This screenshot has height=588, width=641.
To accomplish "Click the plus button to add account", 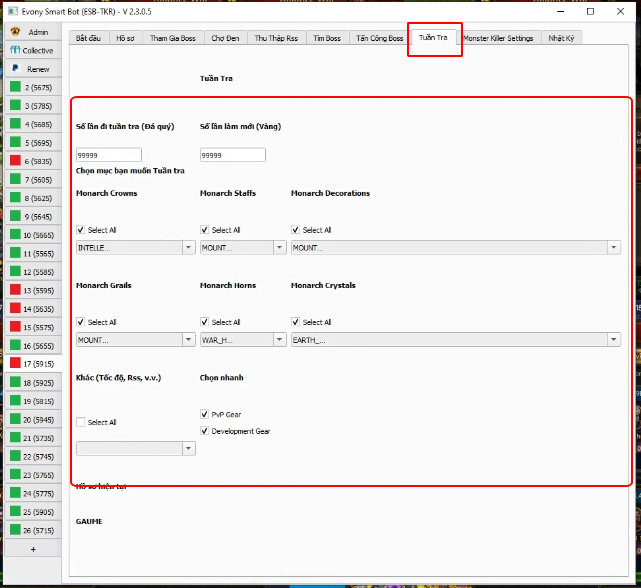I will [32, 549].
